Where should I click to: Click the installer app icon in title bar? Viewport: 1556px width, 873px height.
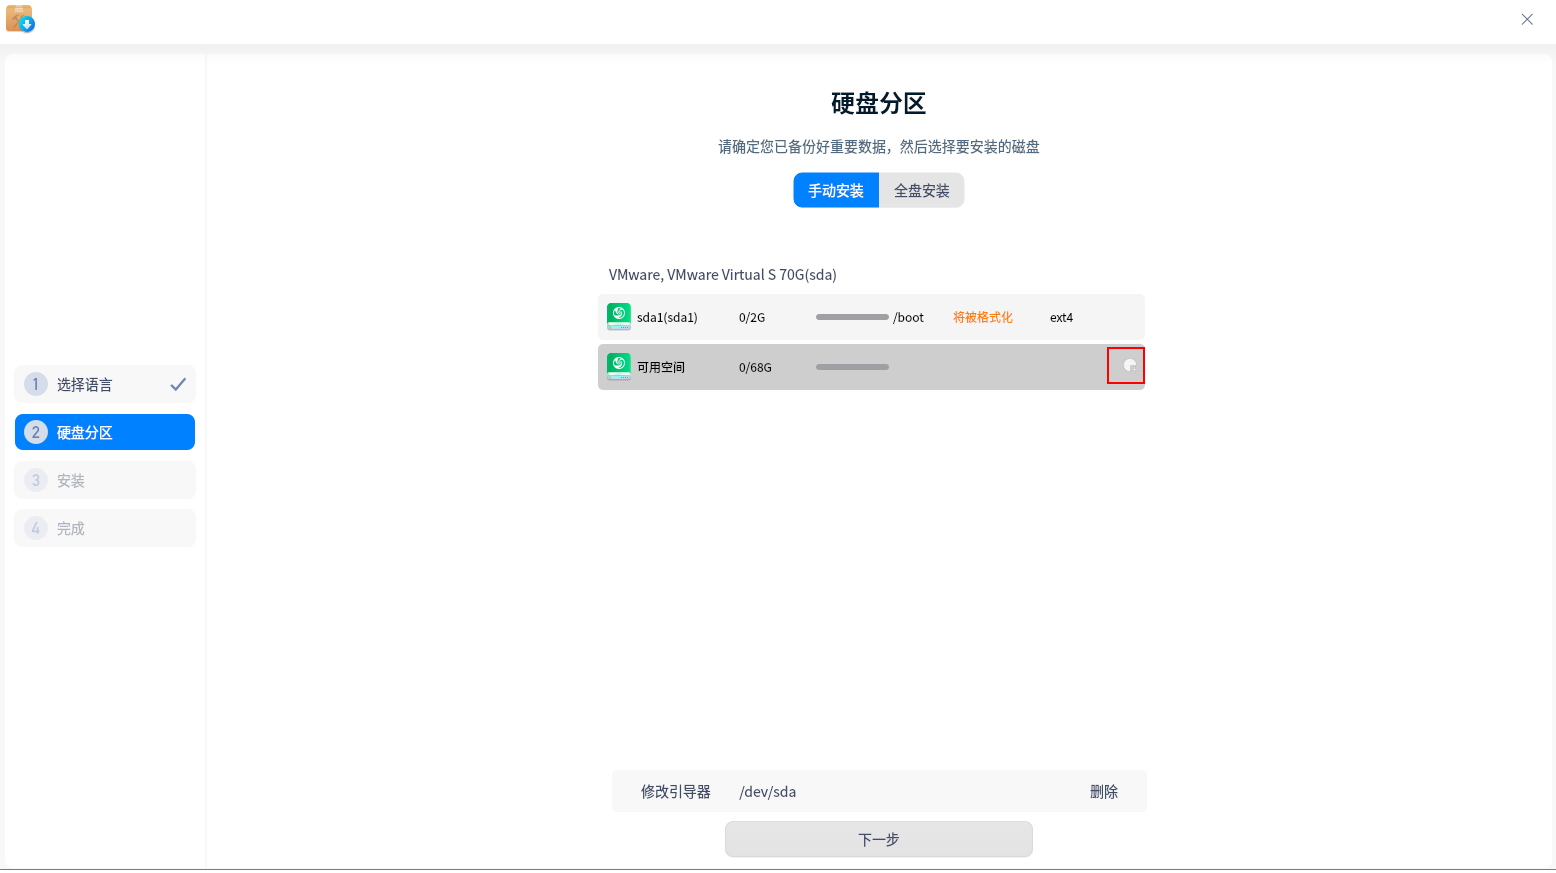[x=20, y=18]
